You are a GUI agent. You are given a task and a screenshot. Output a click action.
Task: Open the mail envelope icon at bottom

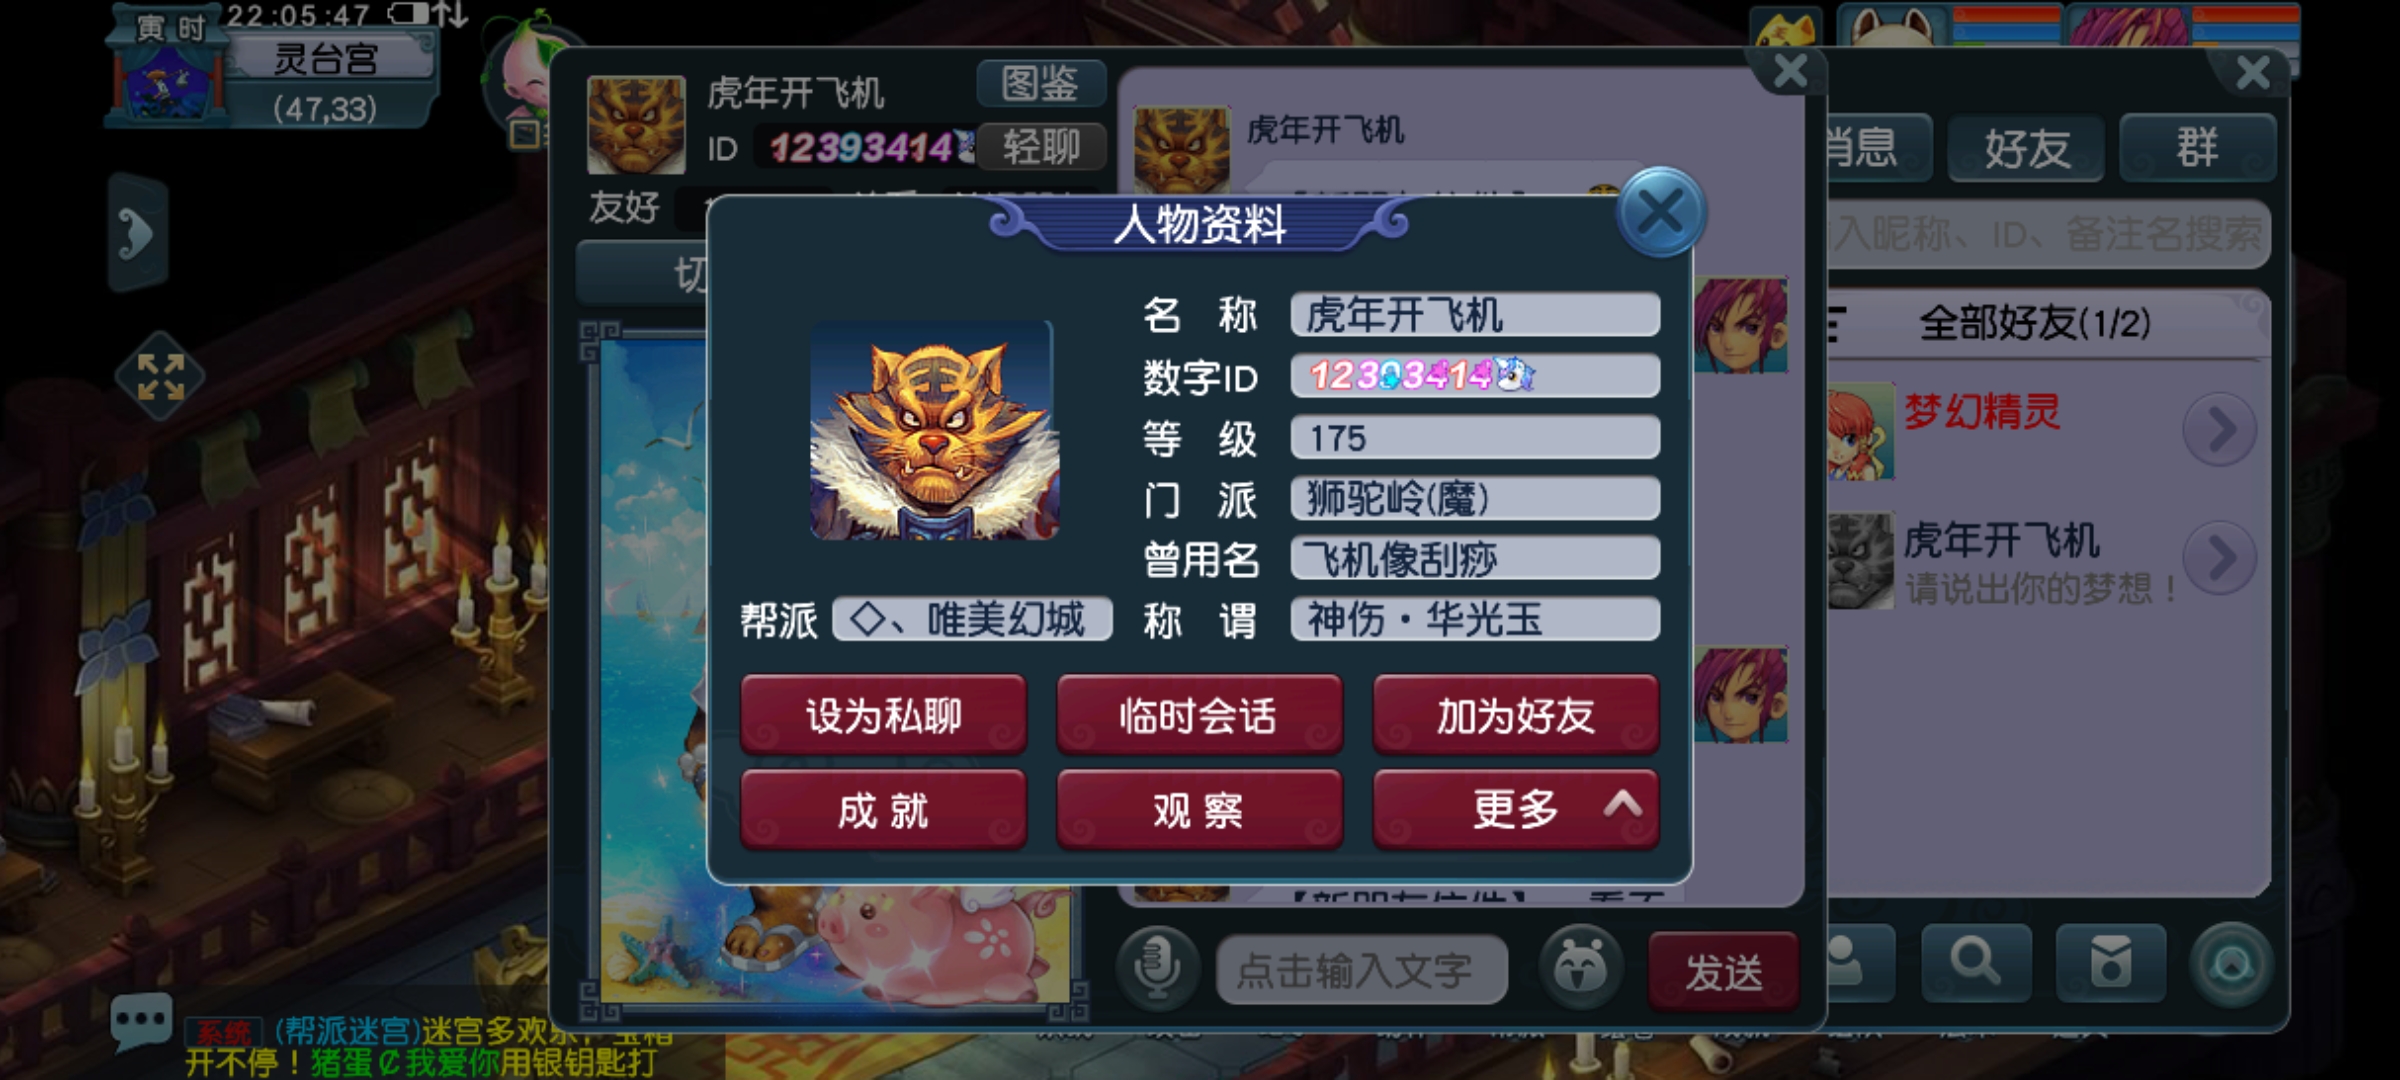click(2110, 962)
